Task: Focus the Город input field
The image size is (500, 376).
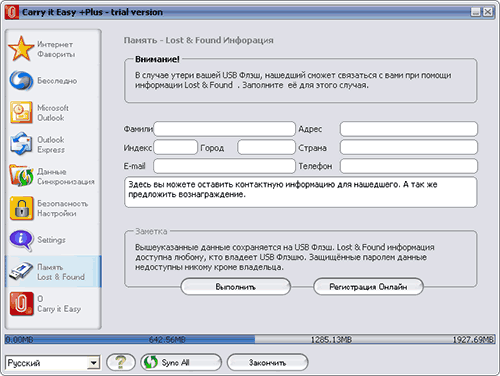Action: click(266, 147)
